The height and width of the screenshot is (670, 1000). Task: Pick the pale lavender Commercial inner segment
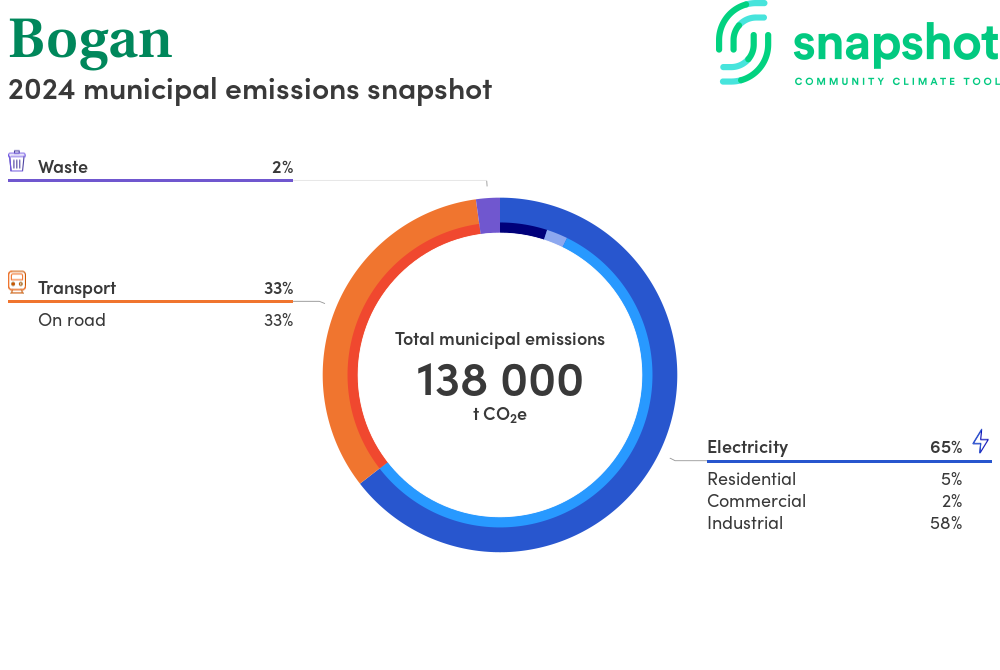click(555, 238)
